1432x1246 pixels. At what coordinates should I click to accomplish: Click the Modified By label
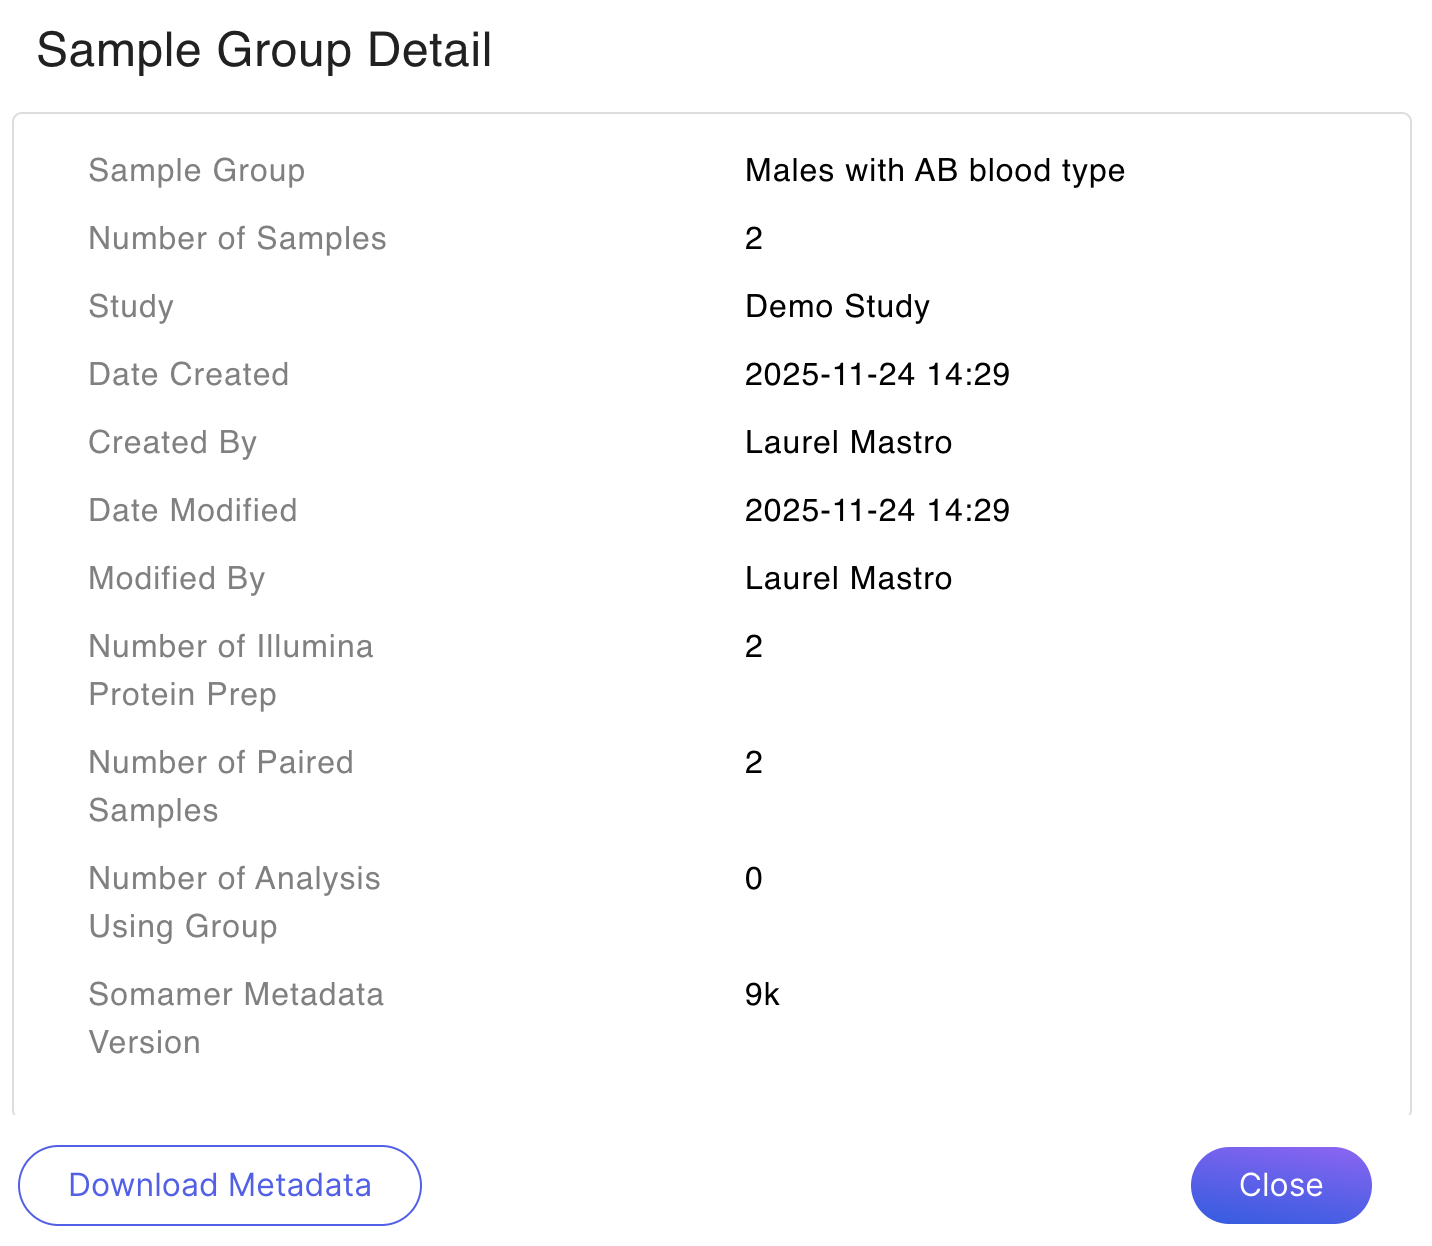pos(176,578)
